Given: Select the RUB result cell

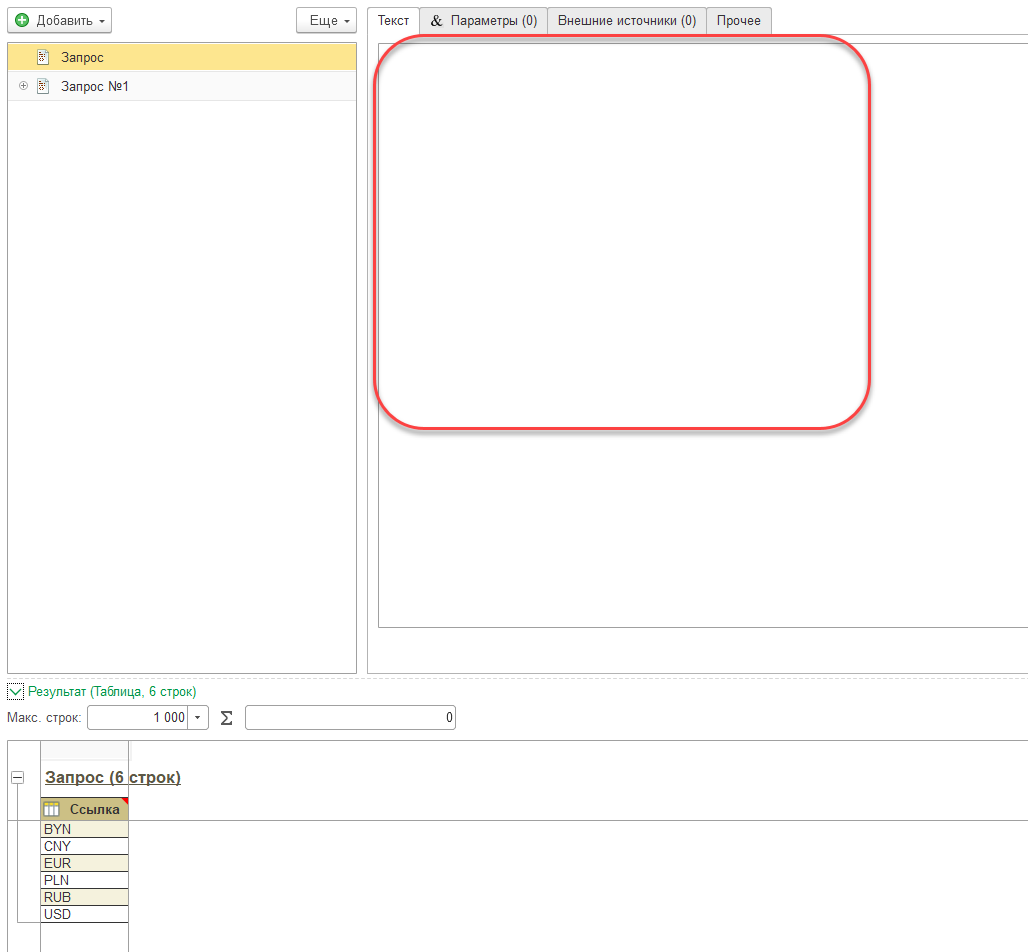Looking at the screenshot, I should click(85, 898).
